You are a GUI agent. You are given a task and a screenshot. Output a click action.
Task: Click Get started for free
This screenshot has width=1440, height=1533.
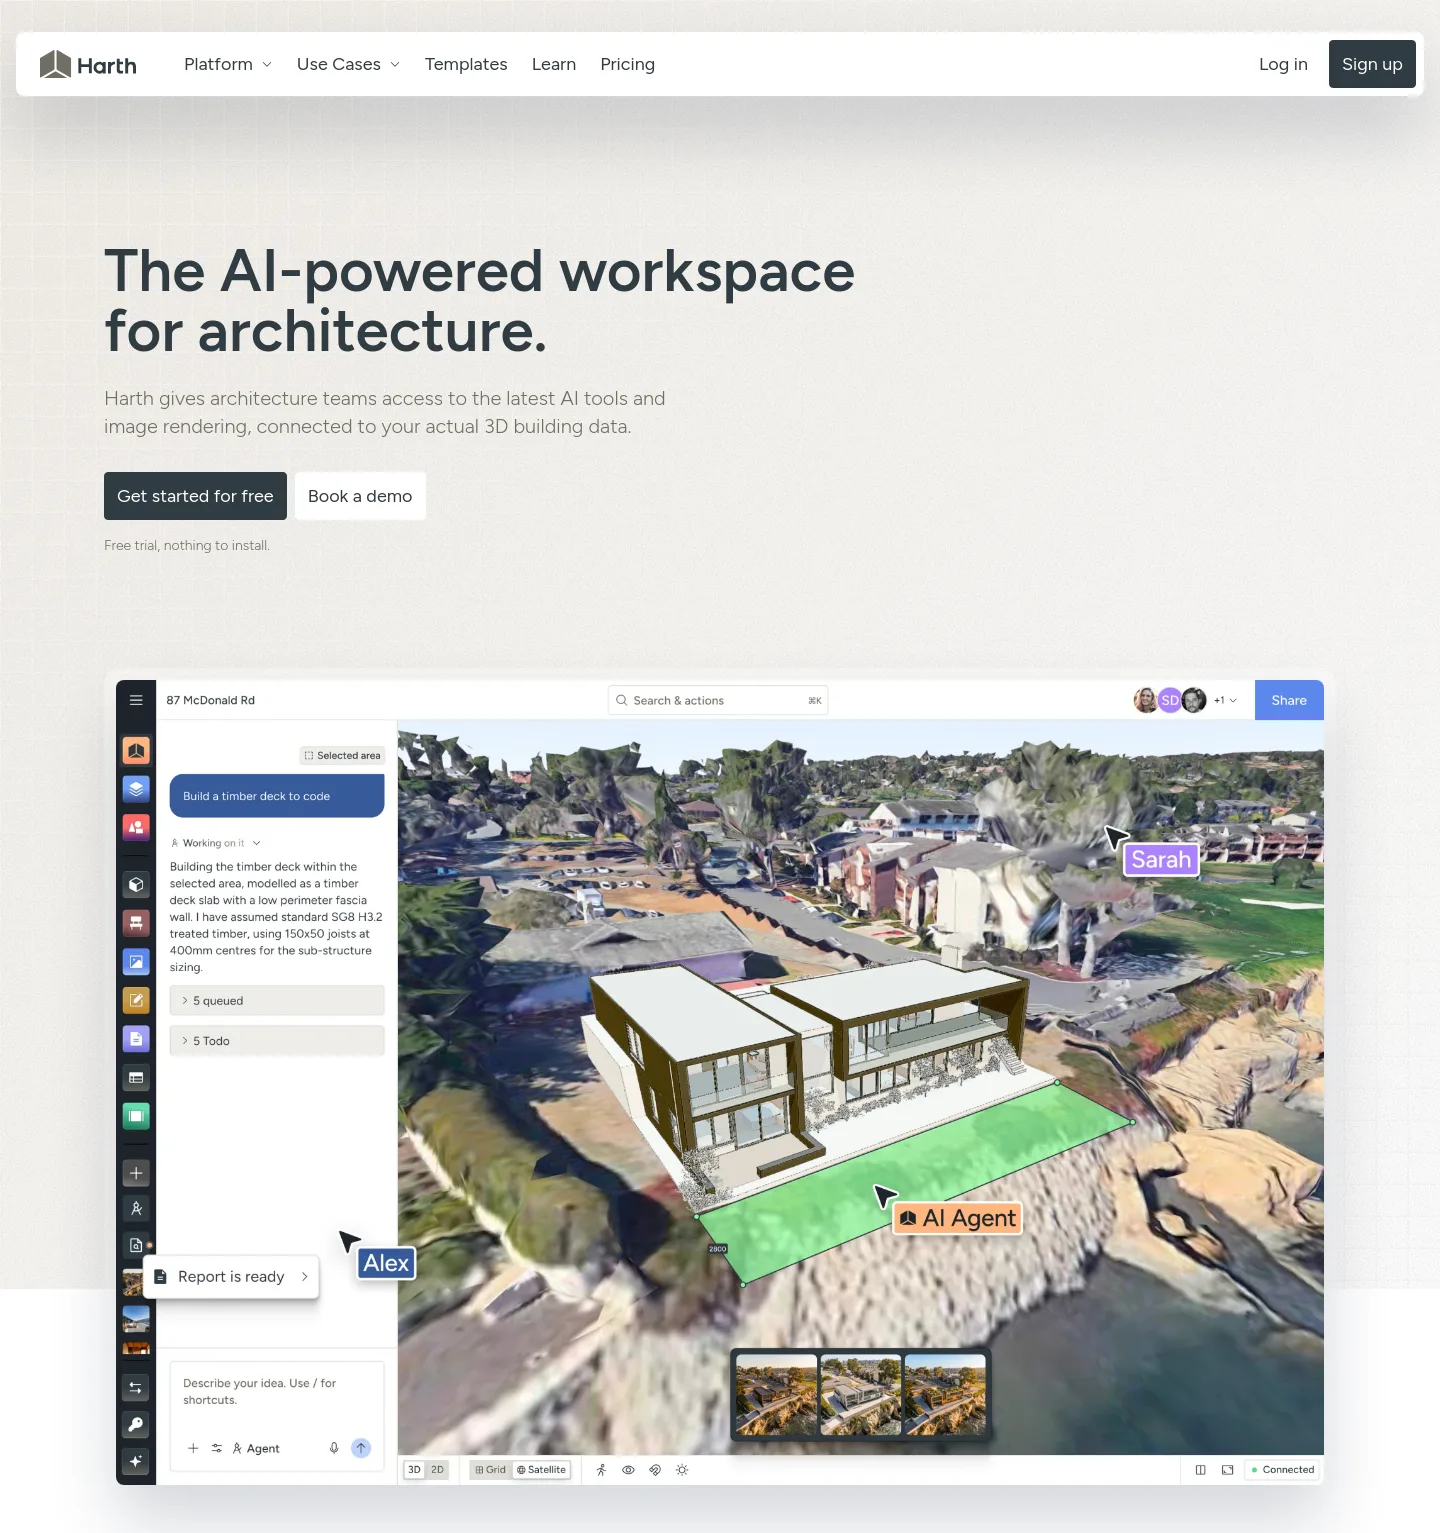tap(195, 496)
